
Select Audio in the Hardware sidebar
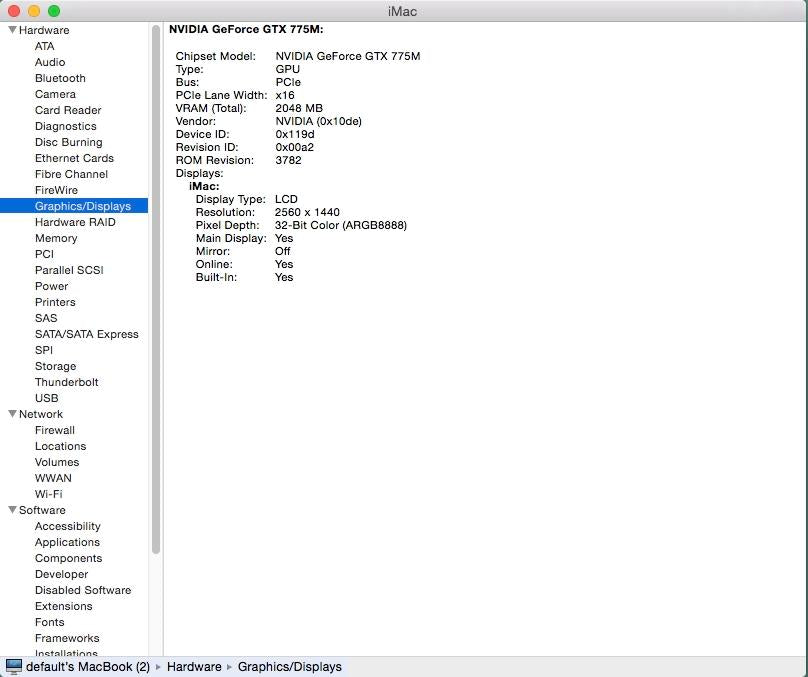point(49,62)
